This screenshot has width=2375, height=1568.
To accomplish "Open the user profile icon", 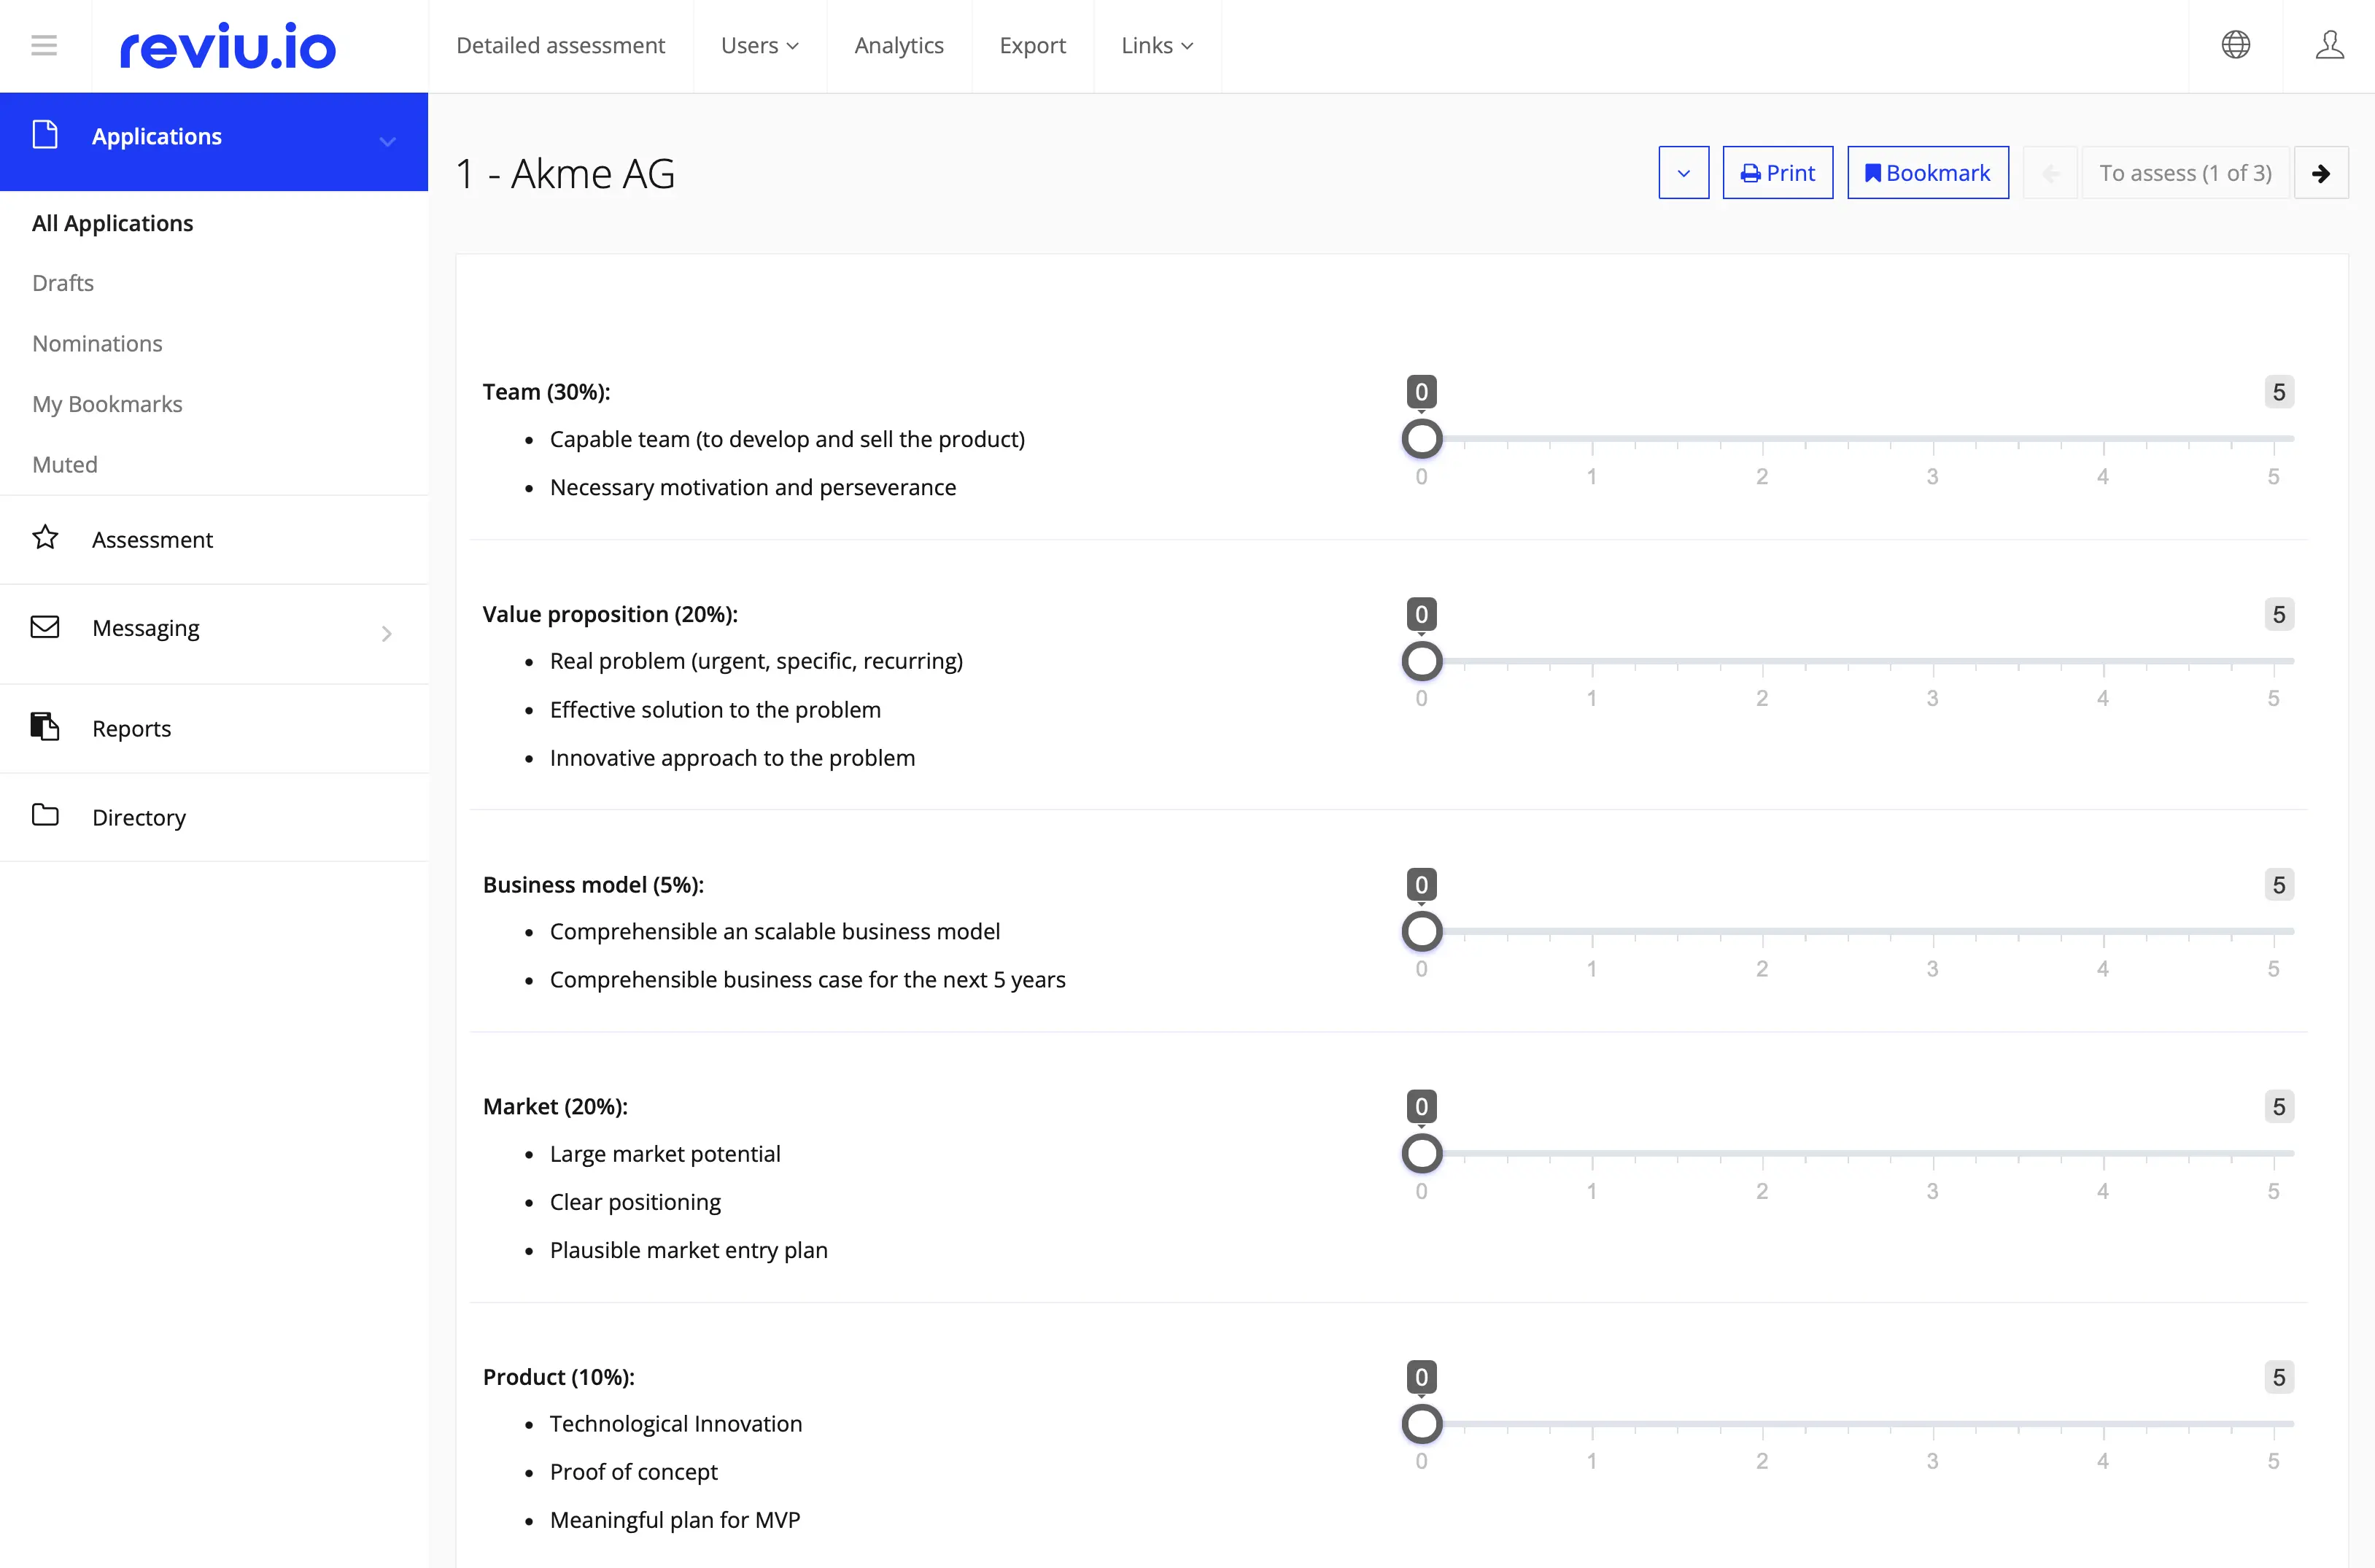I will point(2329,45).
